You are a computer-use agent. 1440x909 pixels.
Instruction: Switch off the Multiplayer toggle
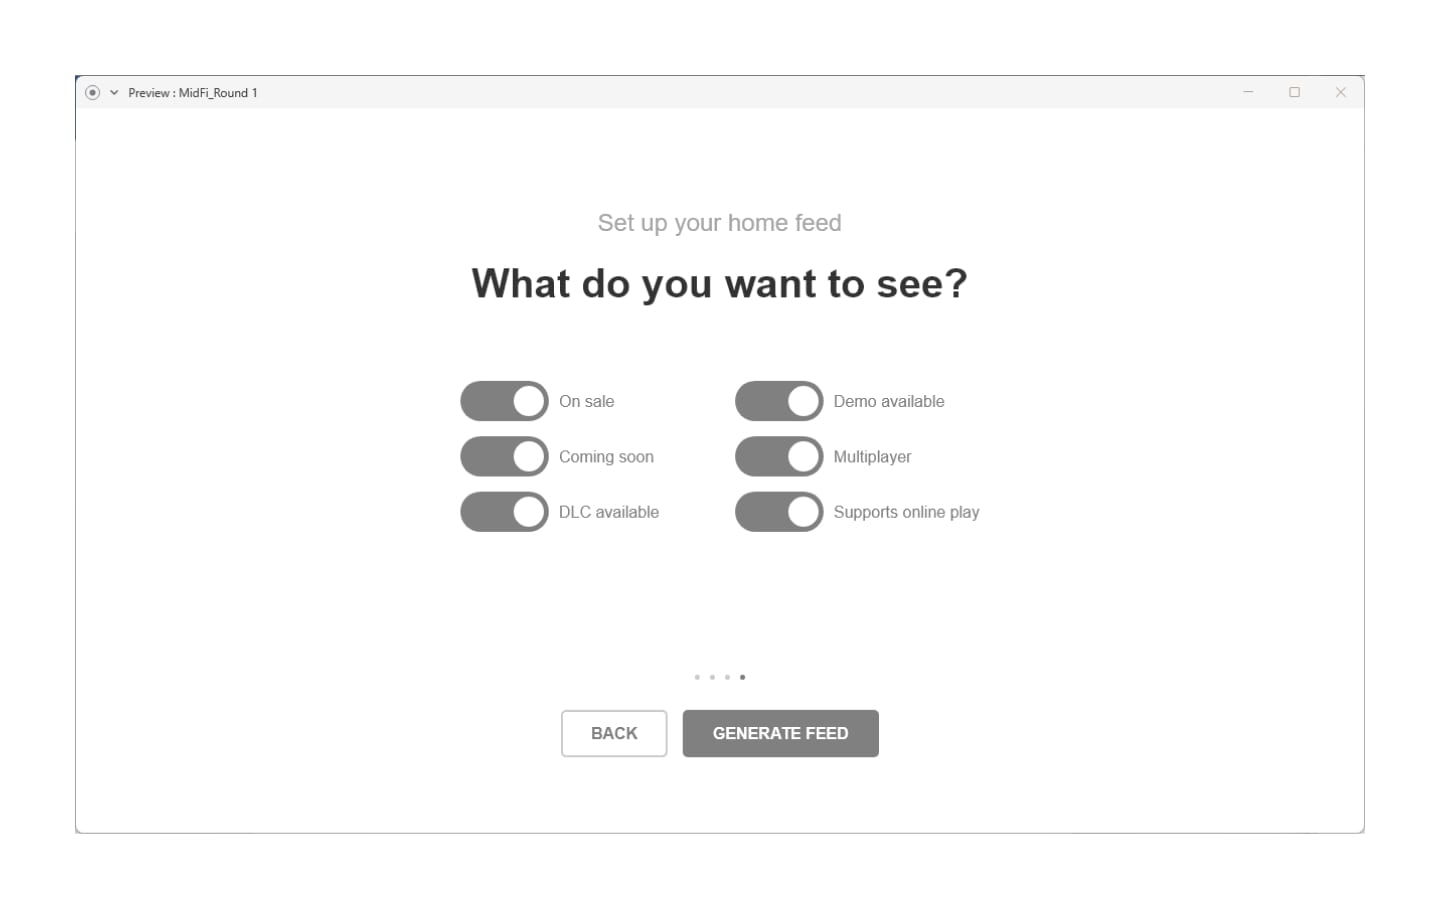pos(779,457)
